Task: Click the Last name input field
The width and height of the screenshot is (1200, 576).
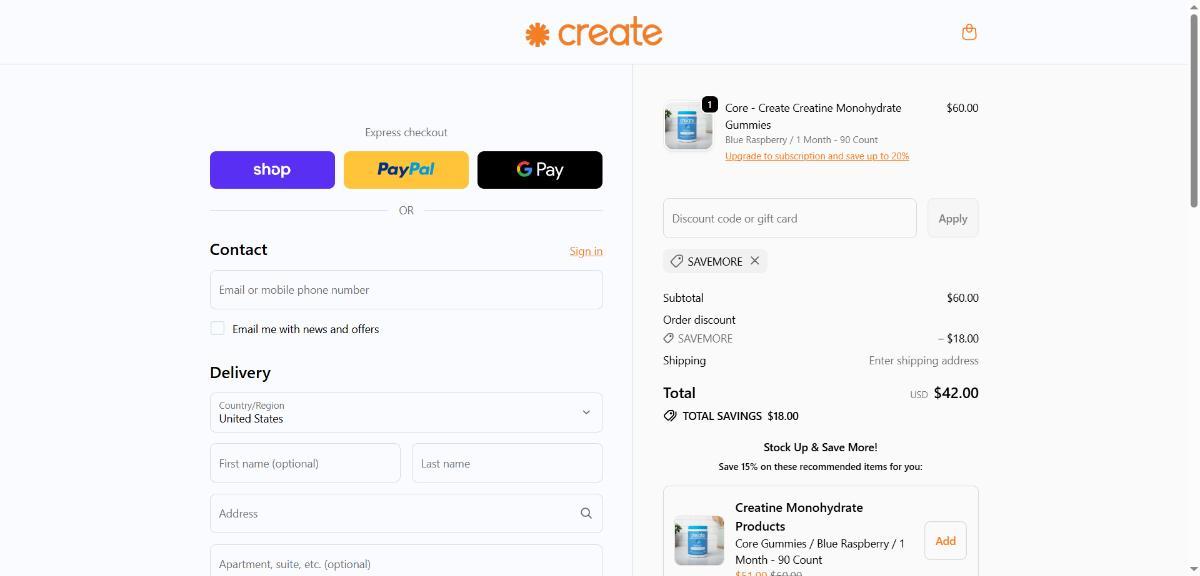Action: tap(507, 463)
